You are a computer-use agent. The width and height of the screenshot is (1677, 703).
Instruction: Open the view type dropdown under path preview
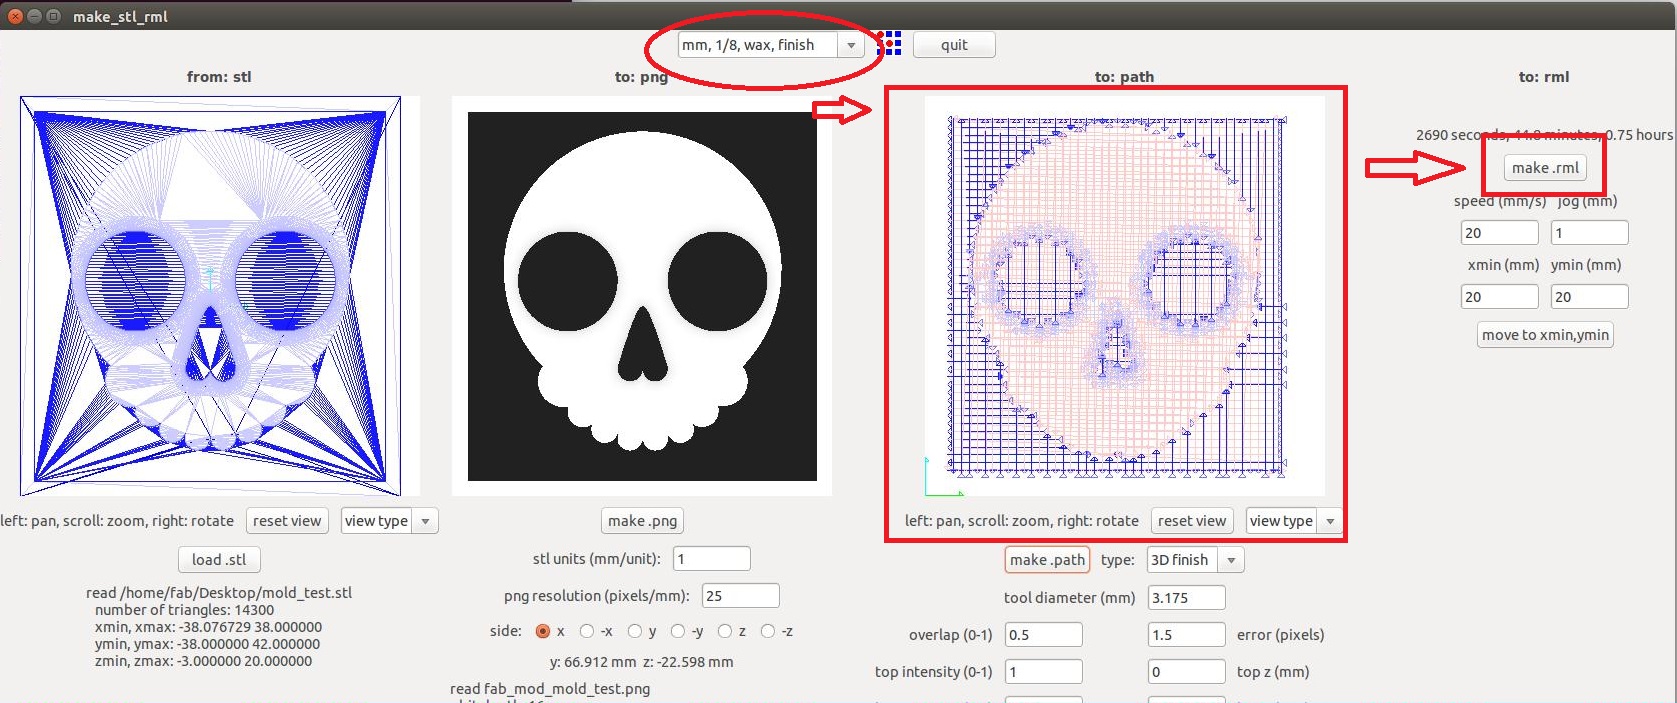(x=1293, y=521)
